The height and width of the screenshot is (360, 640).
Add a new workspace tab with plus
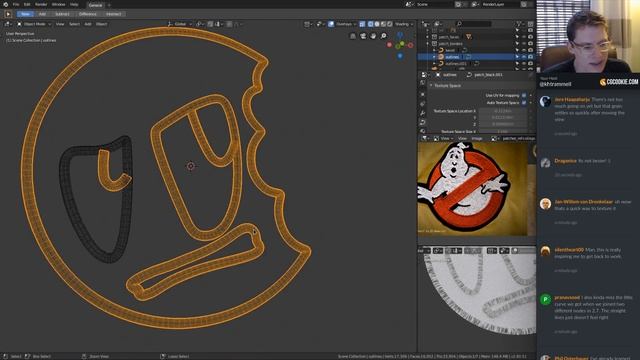coord(109,5)
